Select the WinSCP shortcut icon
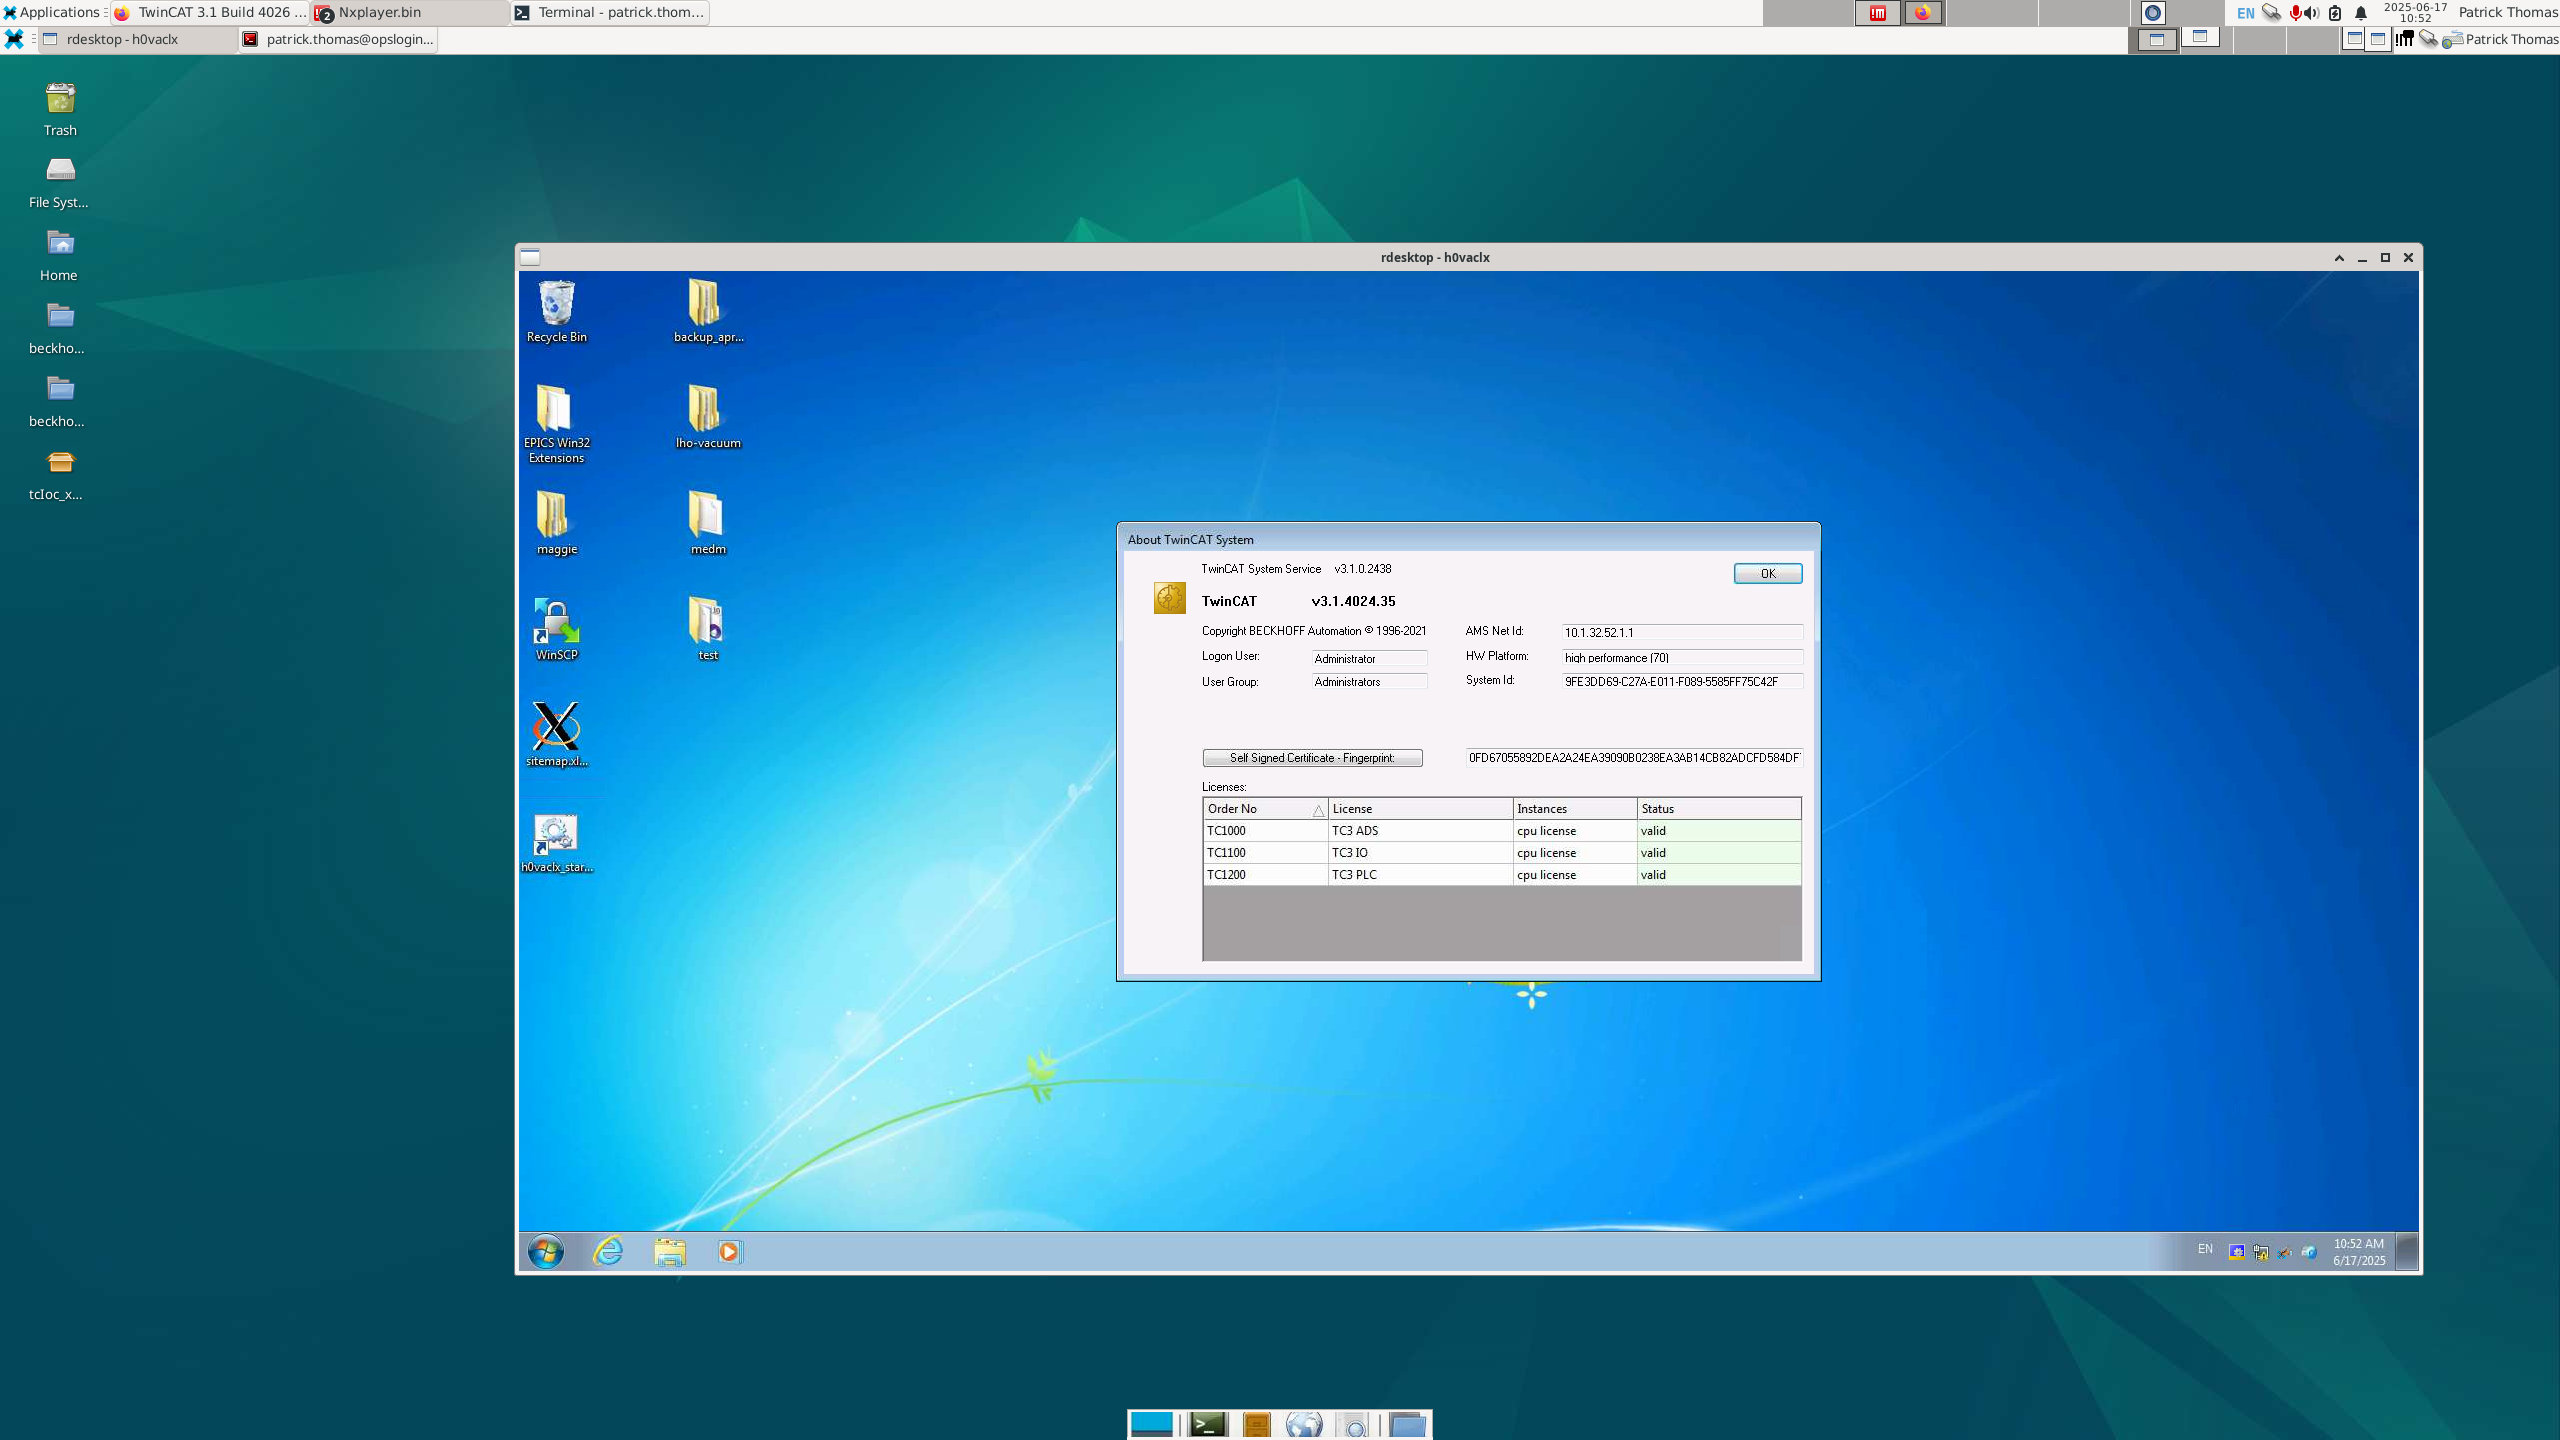Screen dimensions: 2560x1440 point(557,630)
